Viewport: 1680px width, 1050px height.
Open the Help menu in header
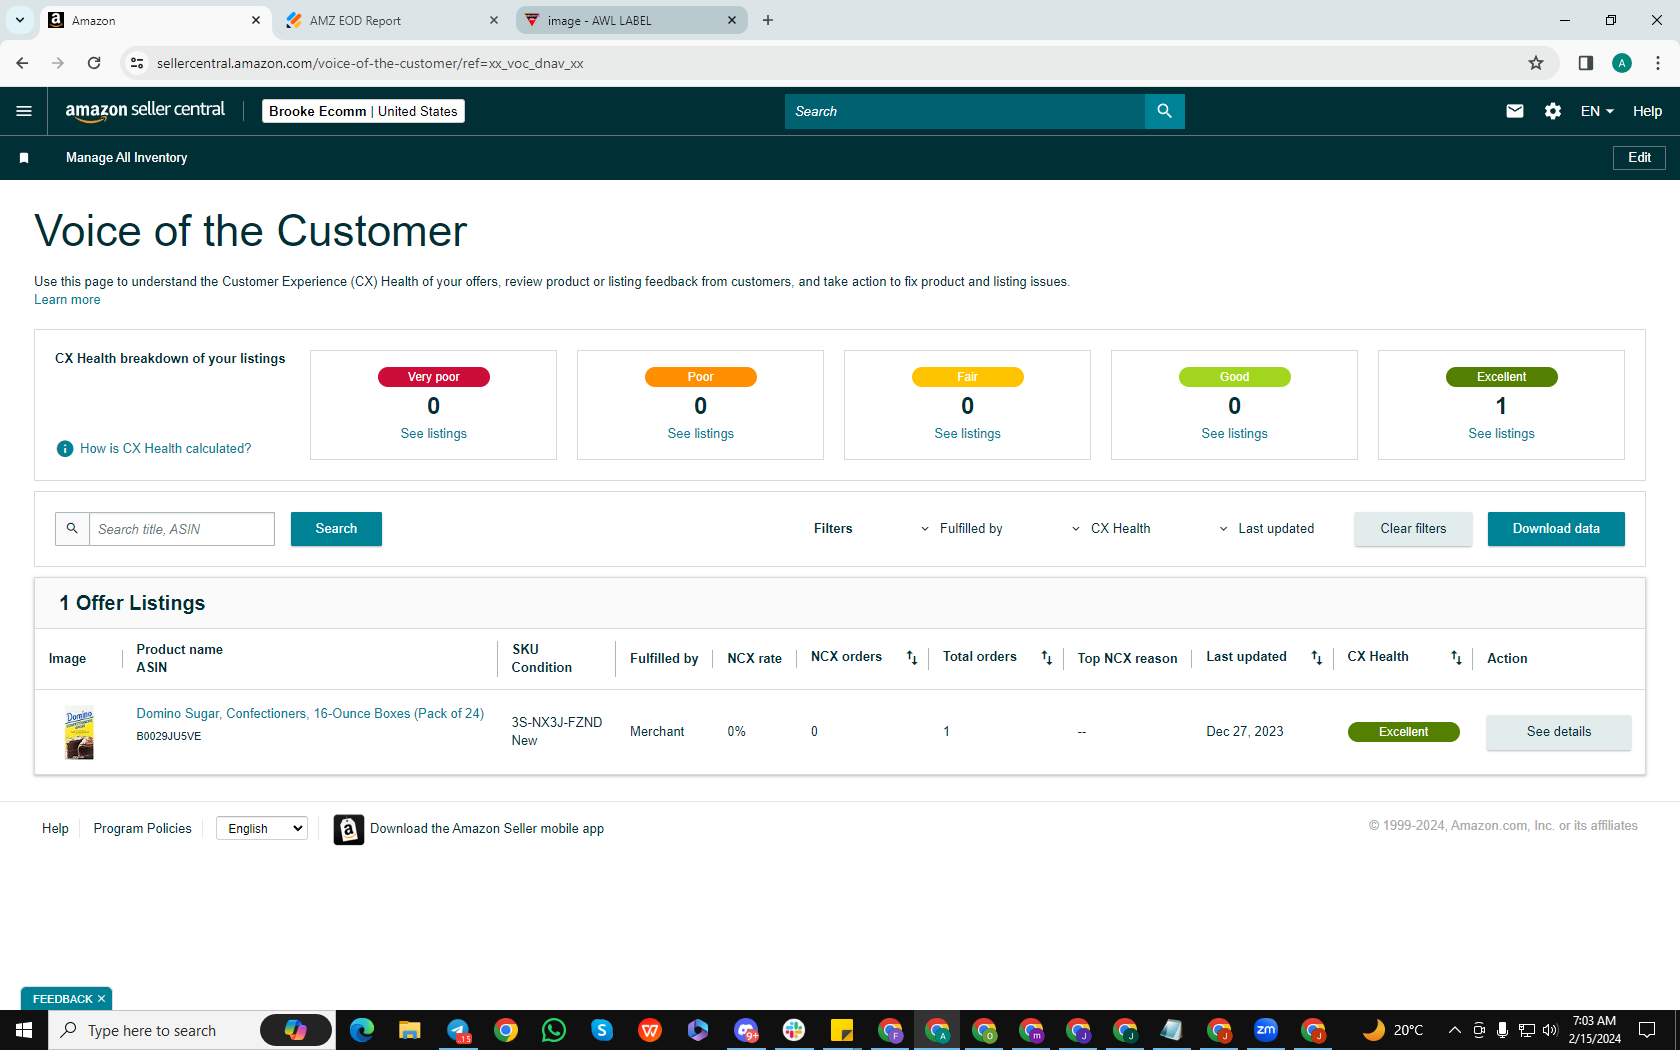[1647, 111]
